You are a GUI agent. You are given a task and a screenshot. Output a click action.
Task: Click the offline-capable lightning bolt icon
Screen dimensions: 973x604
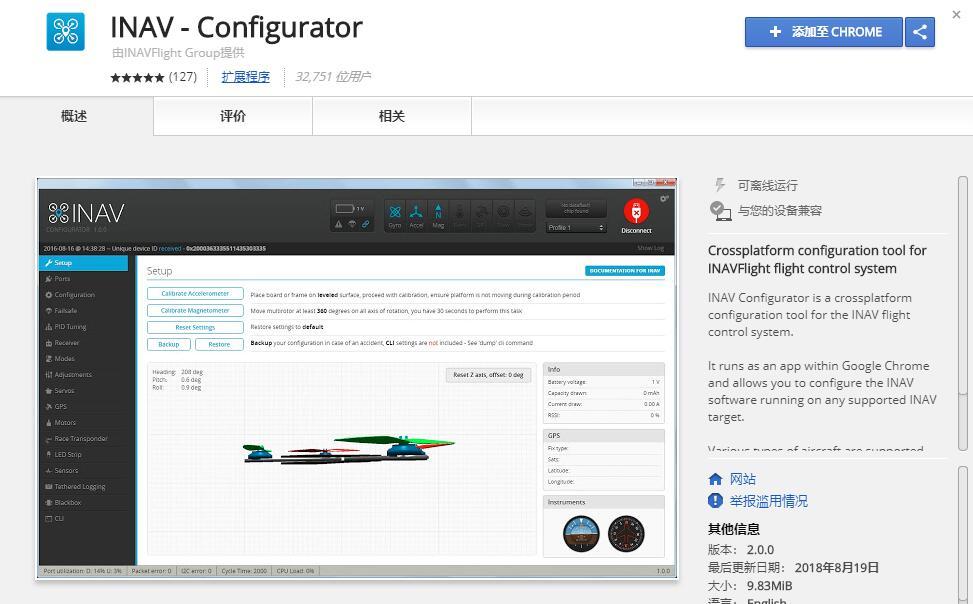tap(719, 185)
